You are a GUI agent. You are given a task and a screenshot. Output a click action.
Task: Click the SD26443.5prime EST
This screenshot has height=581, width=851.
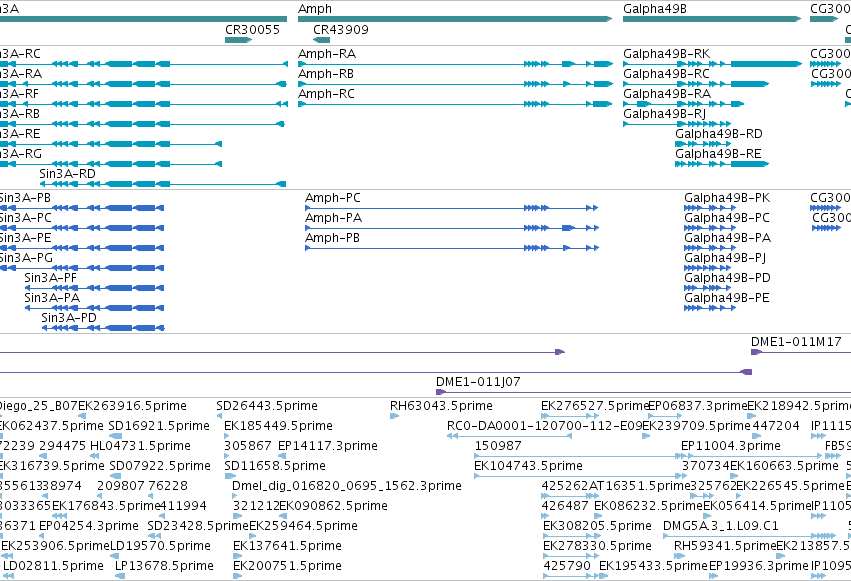pyautogui.click(x=219, y=416)
